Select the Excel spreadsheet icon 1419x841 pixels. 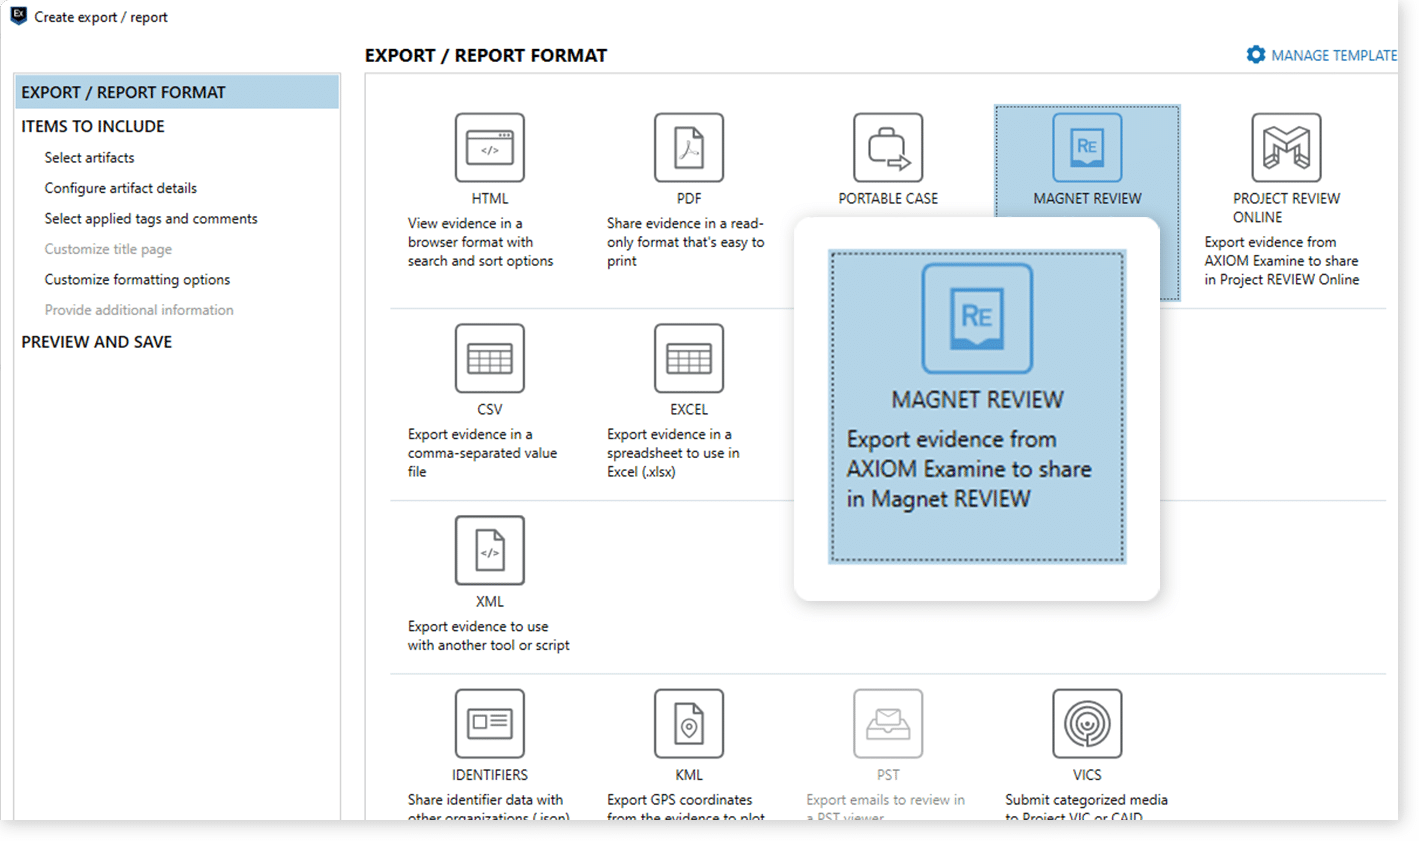pos(689,358)
